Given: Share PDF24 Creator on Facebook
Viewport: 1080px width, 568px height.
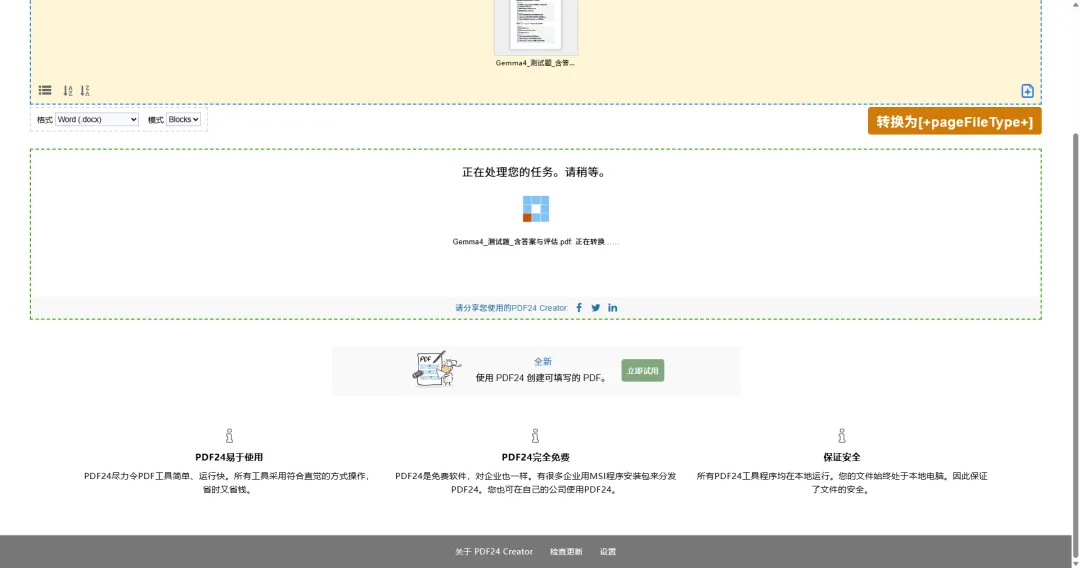Looking at the screenshot, I should (579, 308).
